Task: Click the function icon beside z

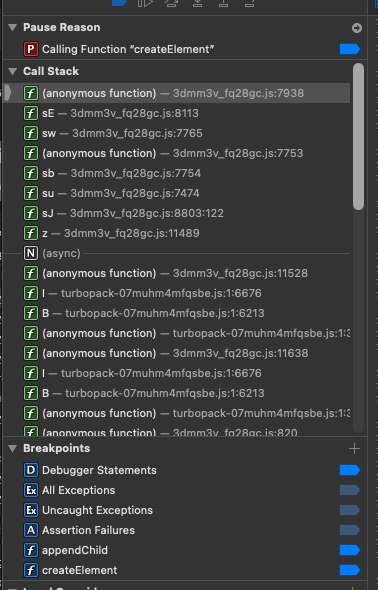Action: tap(31, 233)
